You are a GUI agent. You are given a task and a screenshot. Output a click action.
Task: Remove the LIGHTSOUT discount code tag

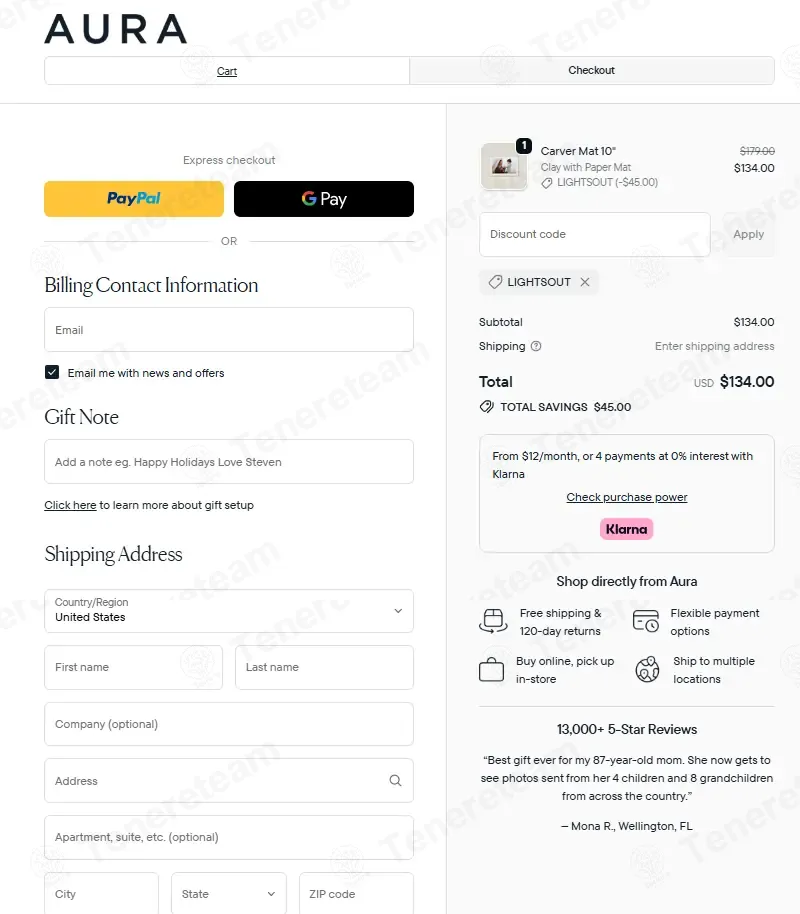pyautogui.click(x=585, y=282)
